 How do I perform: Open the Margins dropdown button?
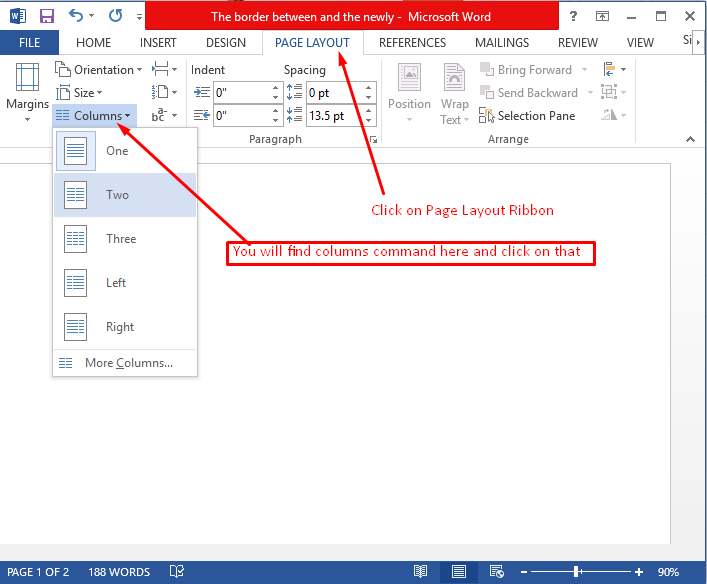tap(27, 92)
